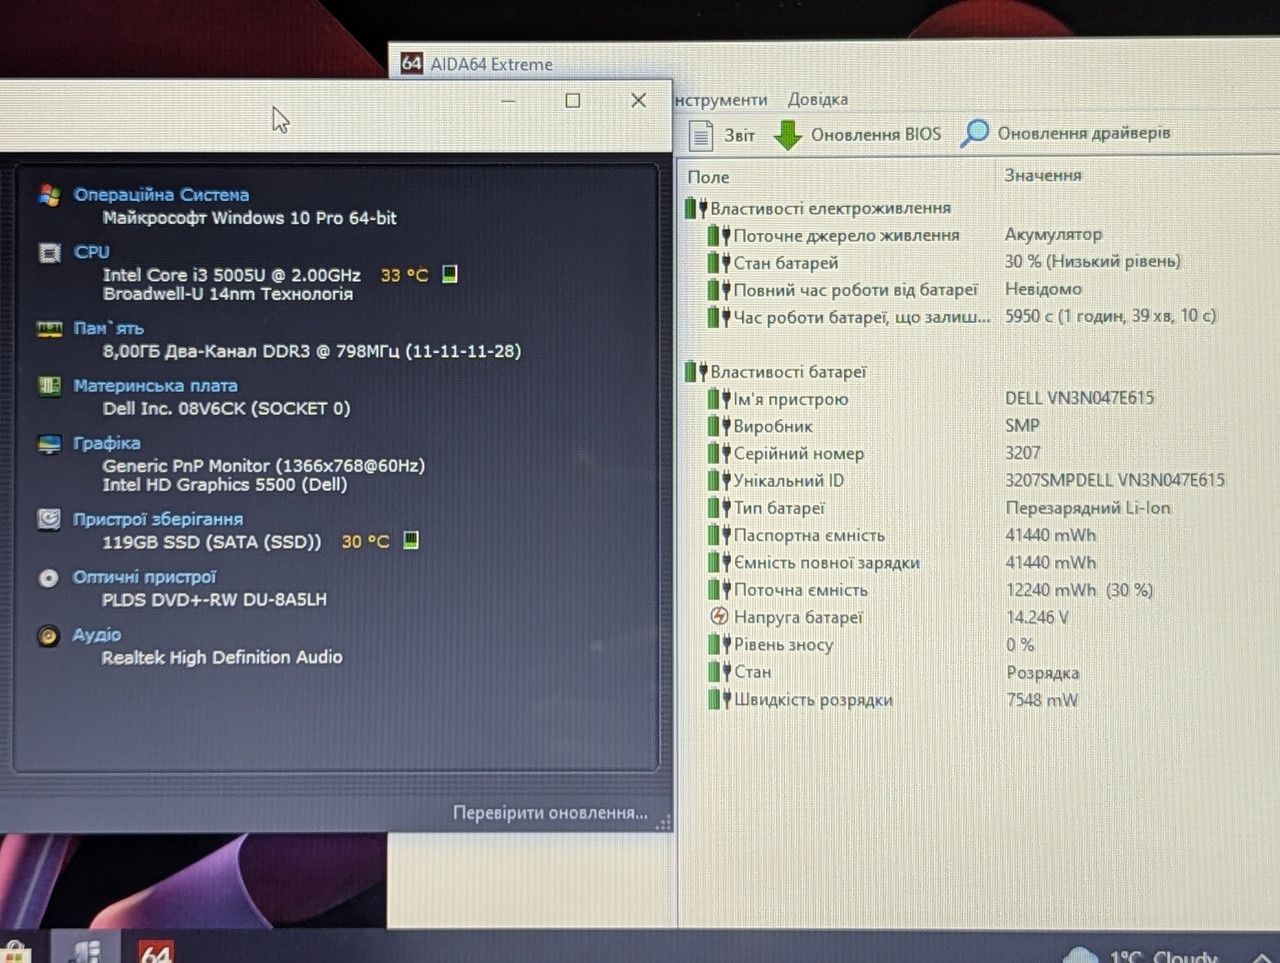Click the Перевірити оновлення link
The image size is (1280, 963).
550,813
